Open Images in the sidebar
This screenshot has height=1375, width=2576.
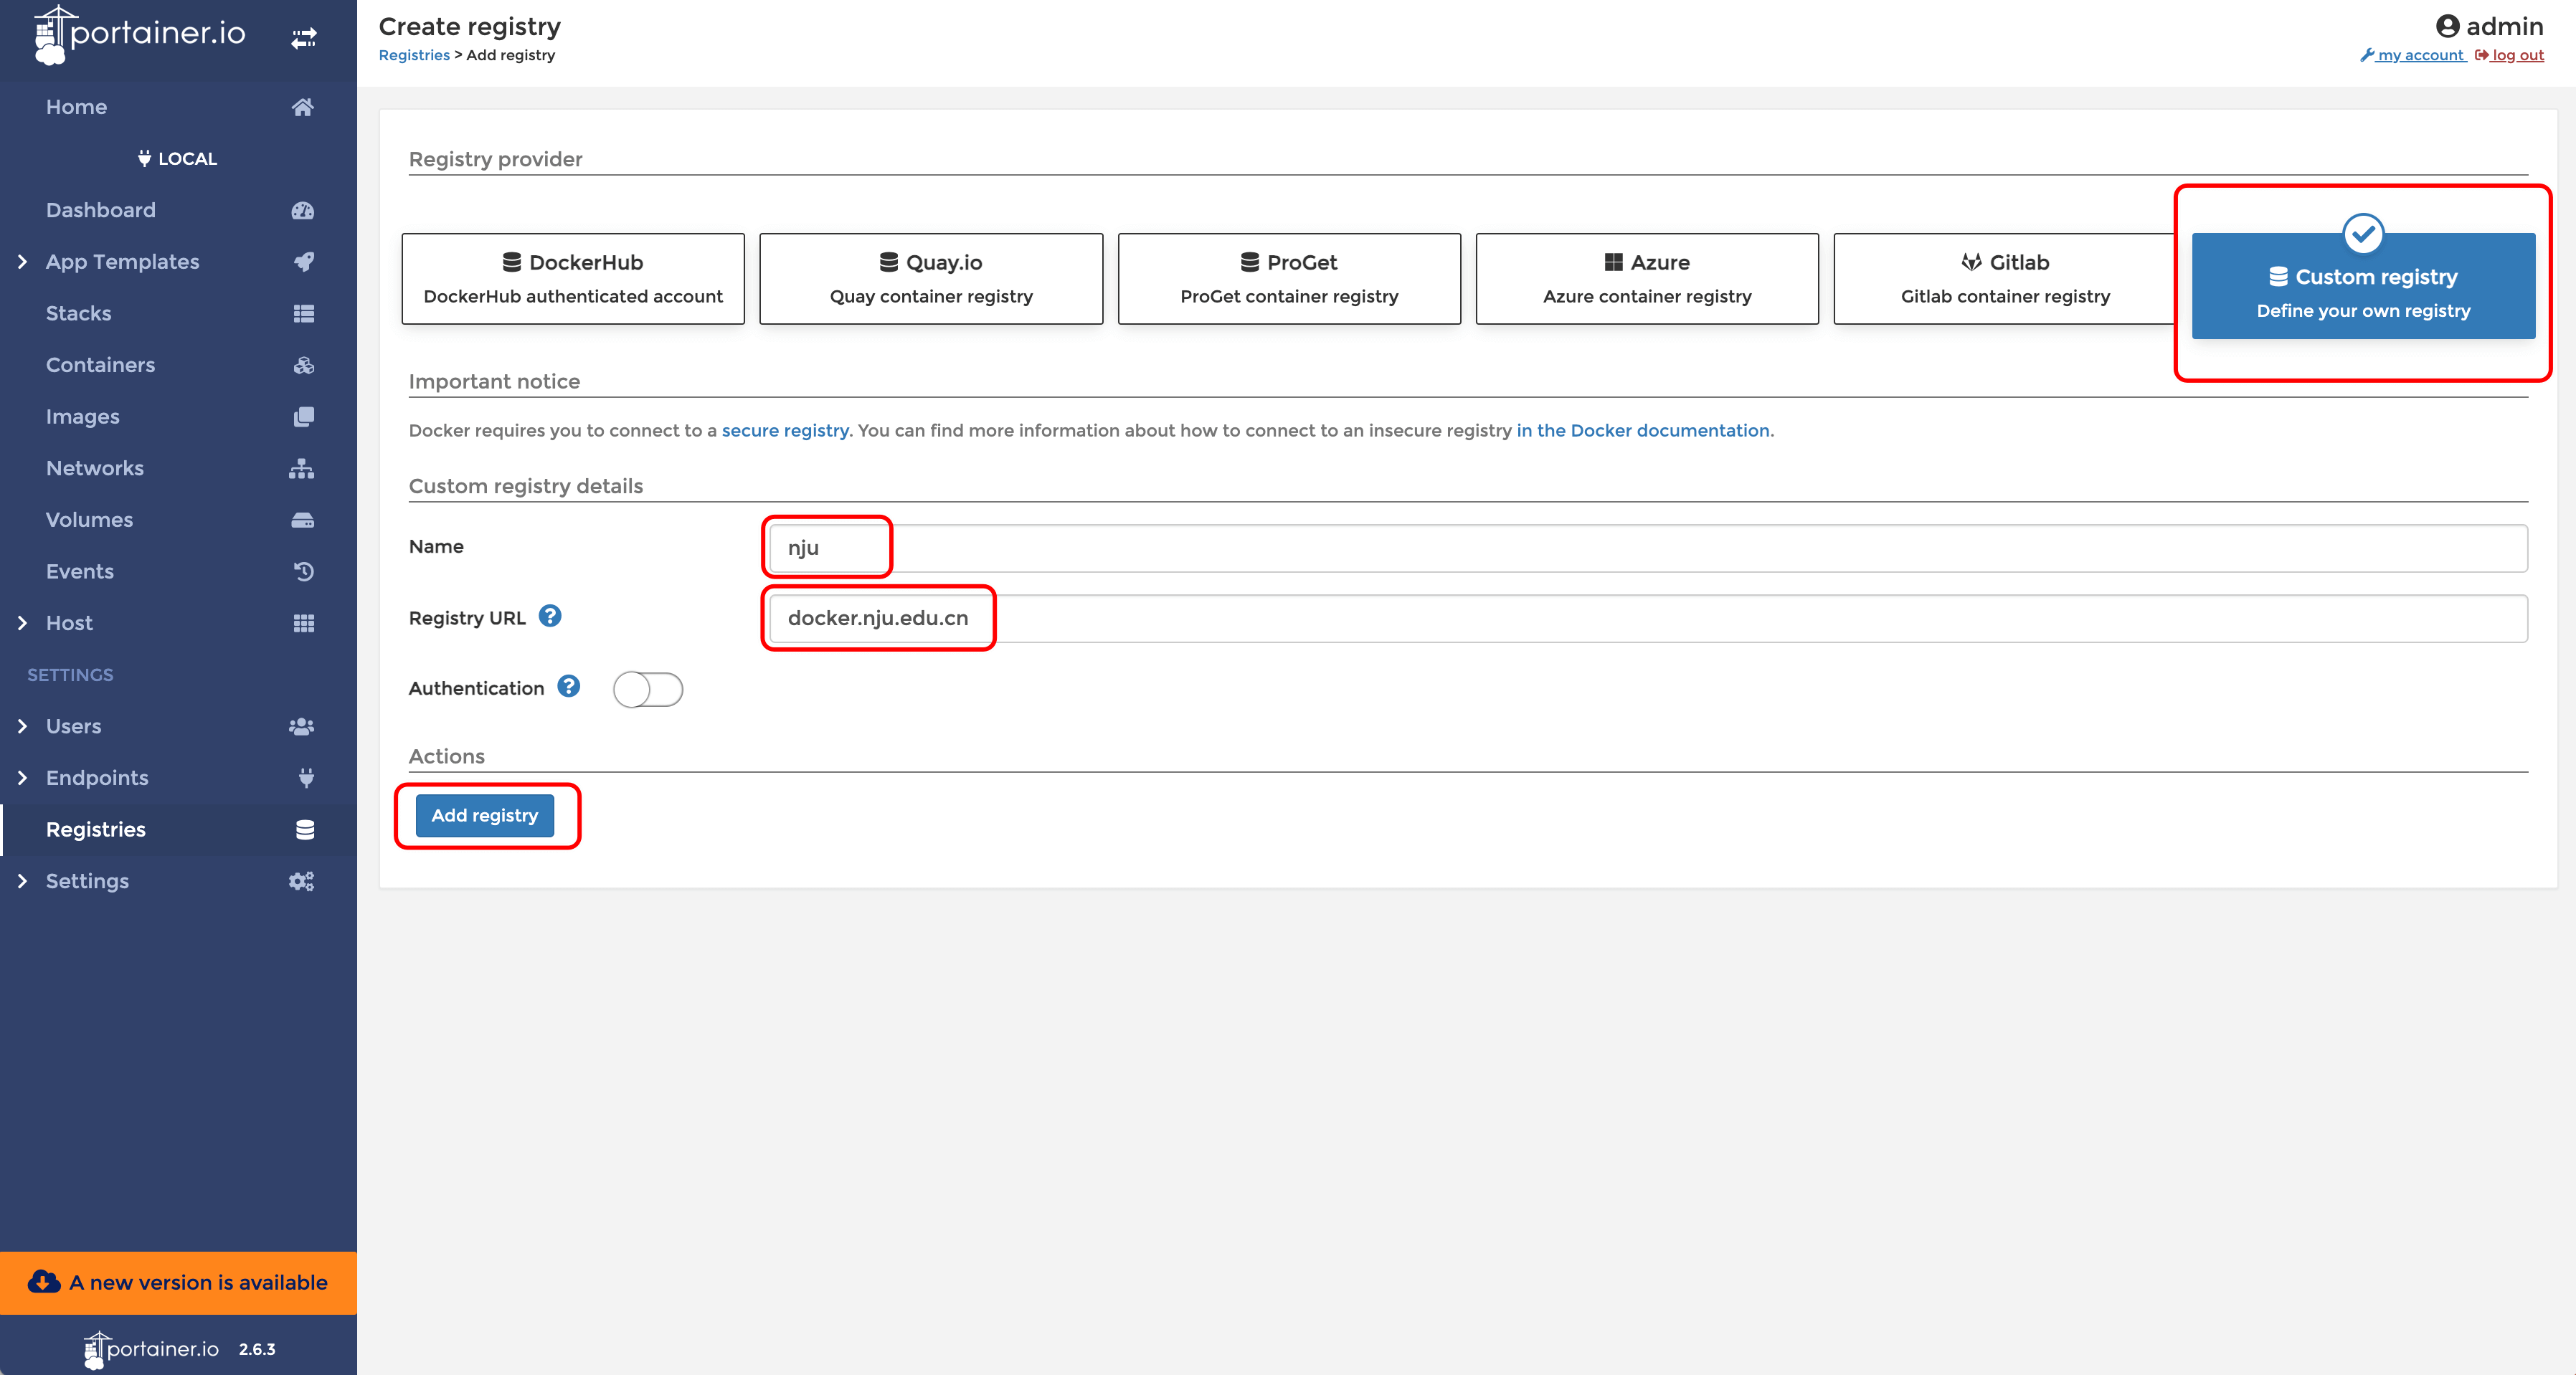pyautogui.click(x=178, y=417)
